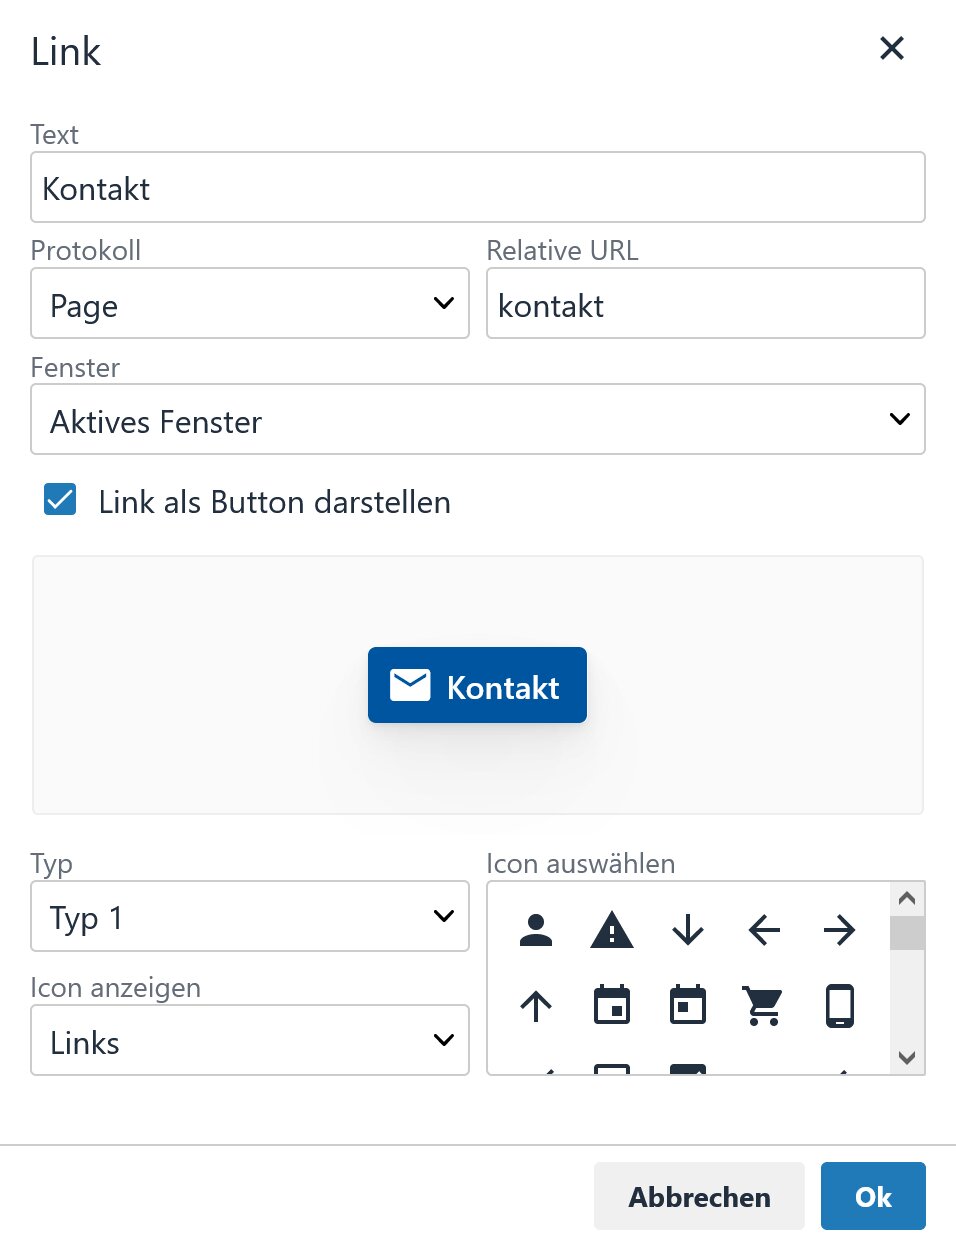The image size is (956, 1244).
Task: Select the left arrow icon
Action: (x=764, y=930)
